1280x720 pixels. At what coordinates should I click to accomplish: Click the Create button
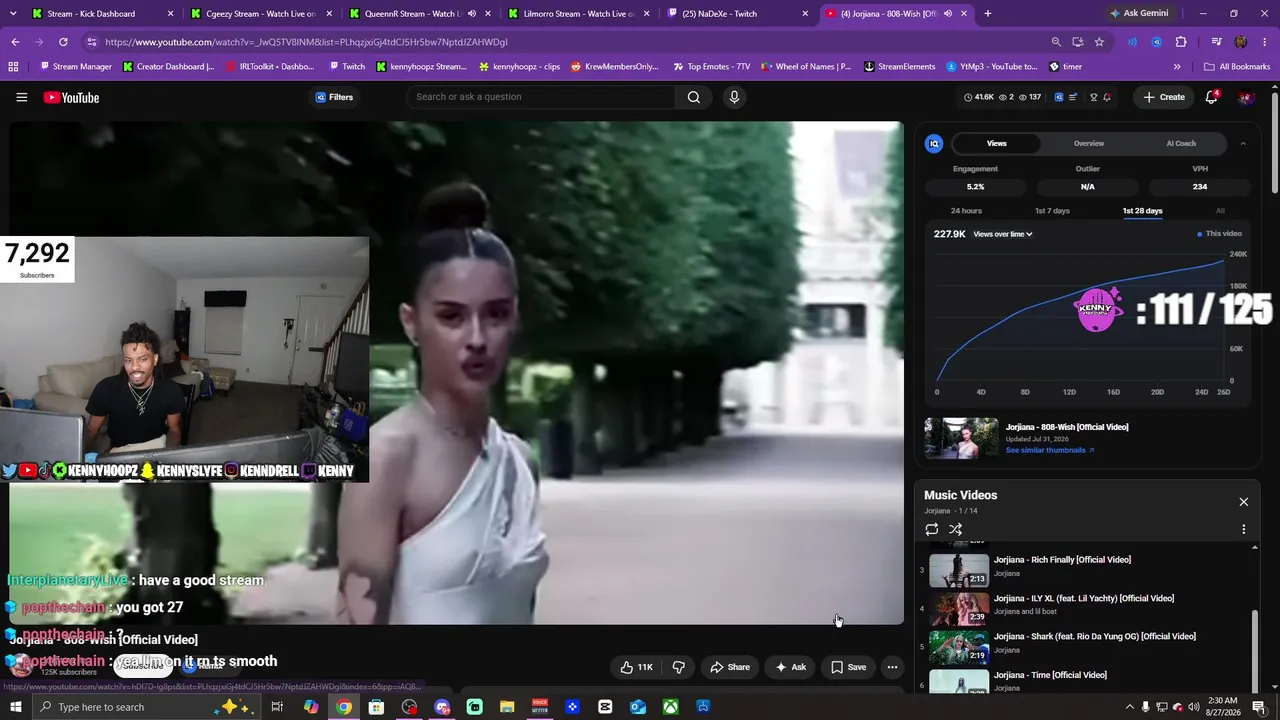[x=1164, y=97]
